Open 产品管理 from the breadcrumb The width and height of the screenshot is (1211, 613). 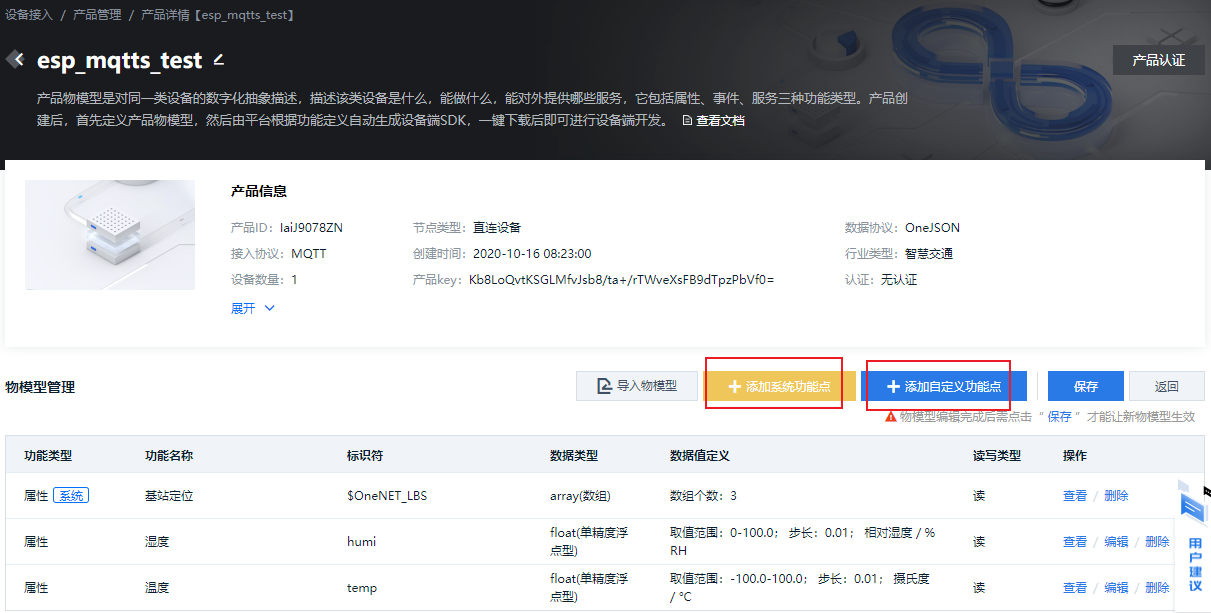pos(96,14)
